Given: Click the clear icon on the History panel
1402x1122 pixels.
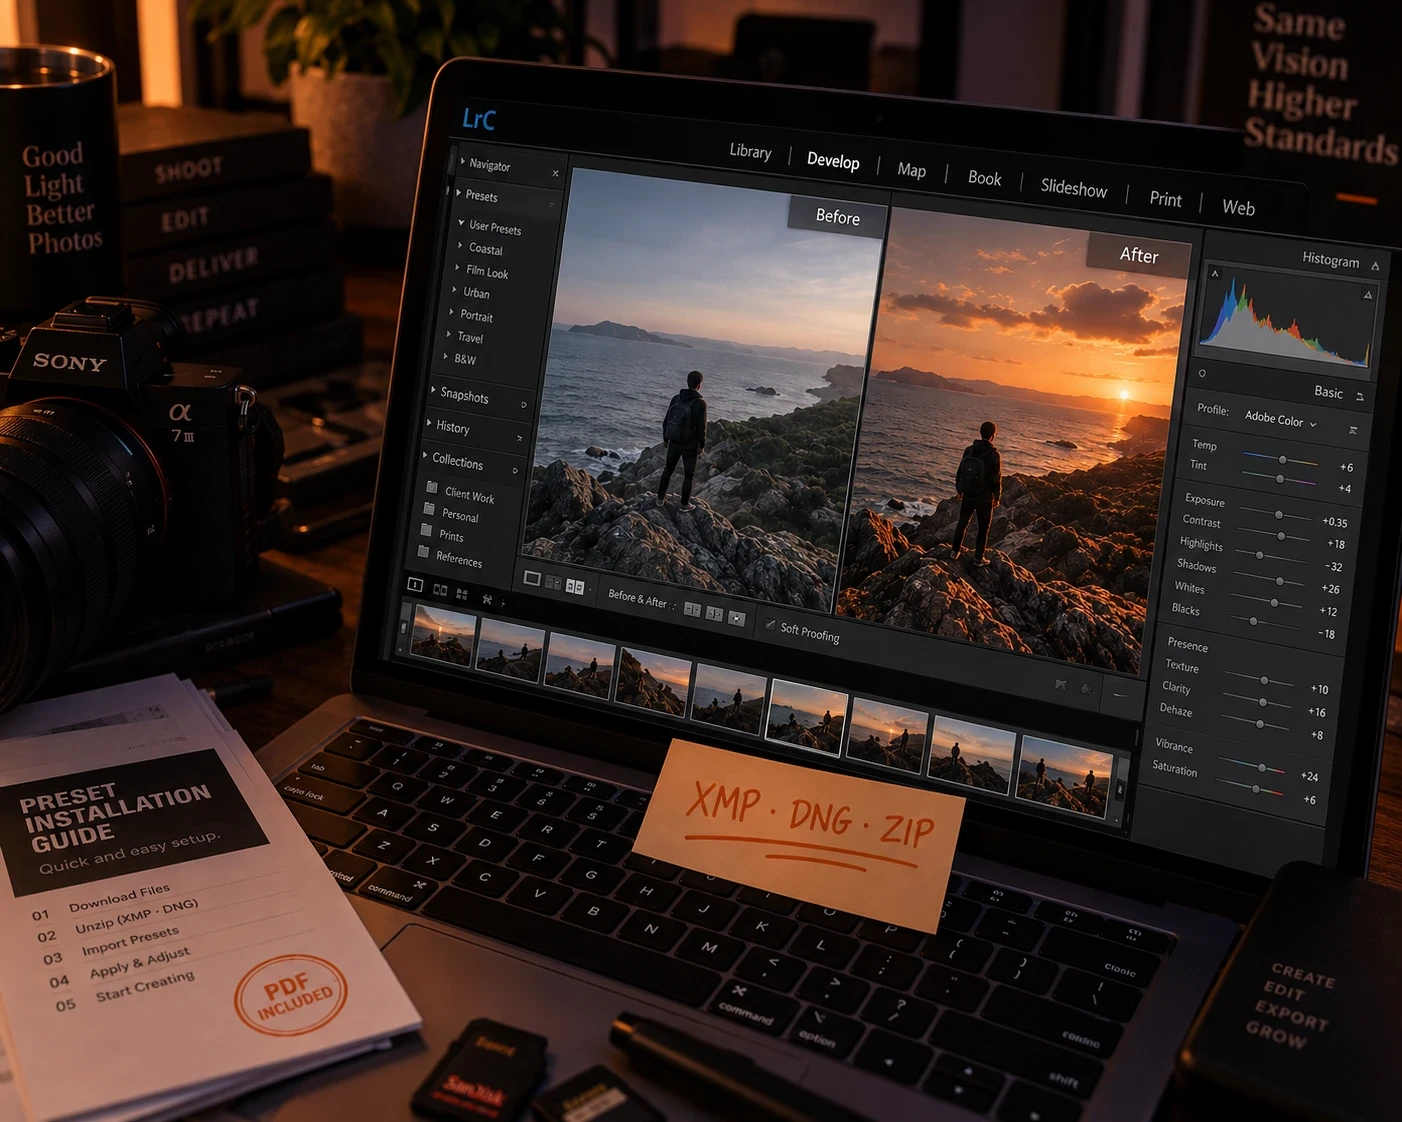Looking at the screenshot, I should pos(520,438).
